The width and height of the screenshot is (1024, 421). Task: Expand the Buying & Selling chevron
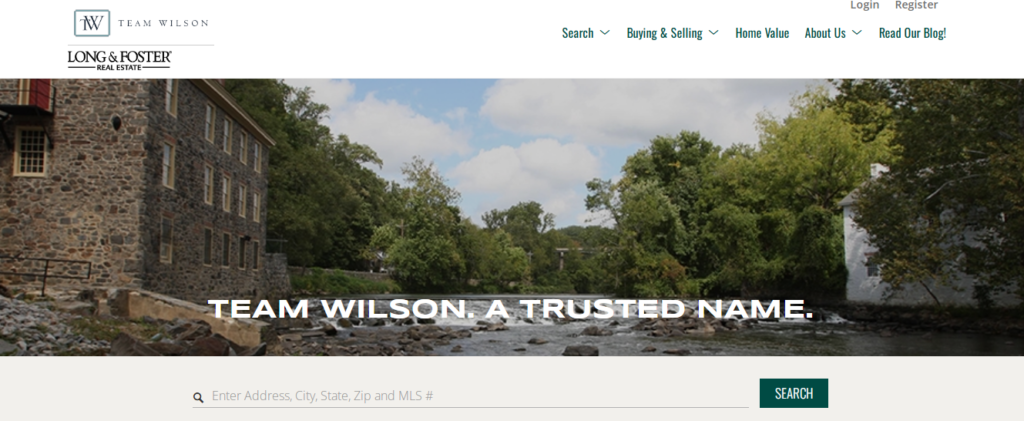click(713, 33)
